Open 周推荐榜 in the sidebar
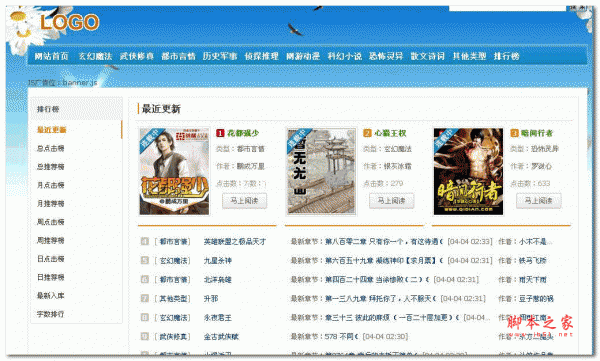The width and height of the screenshot is (600, 361). (x=51, y=240)
